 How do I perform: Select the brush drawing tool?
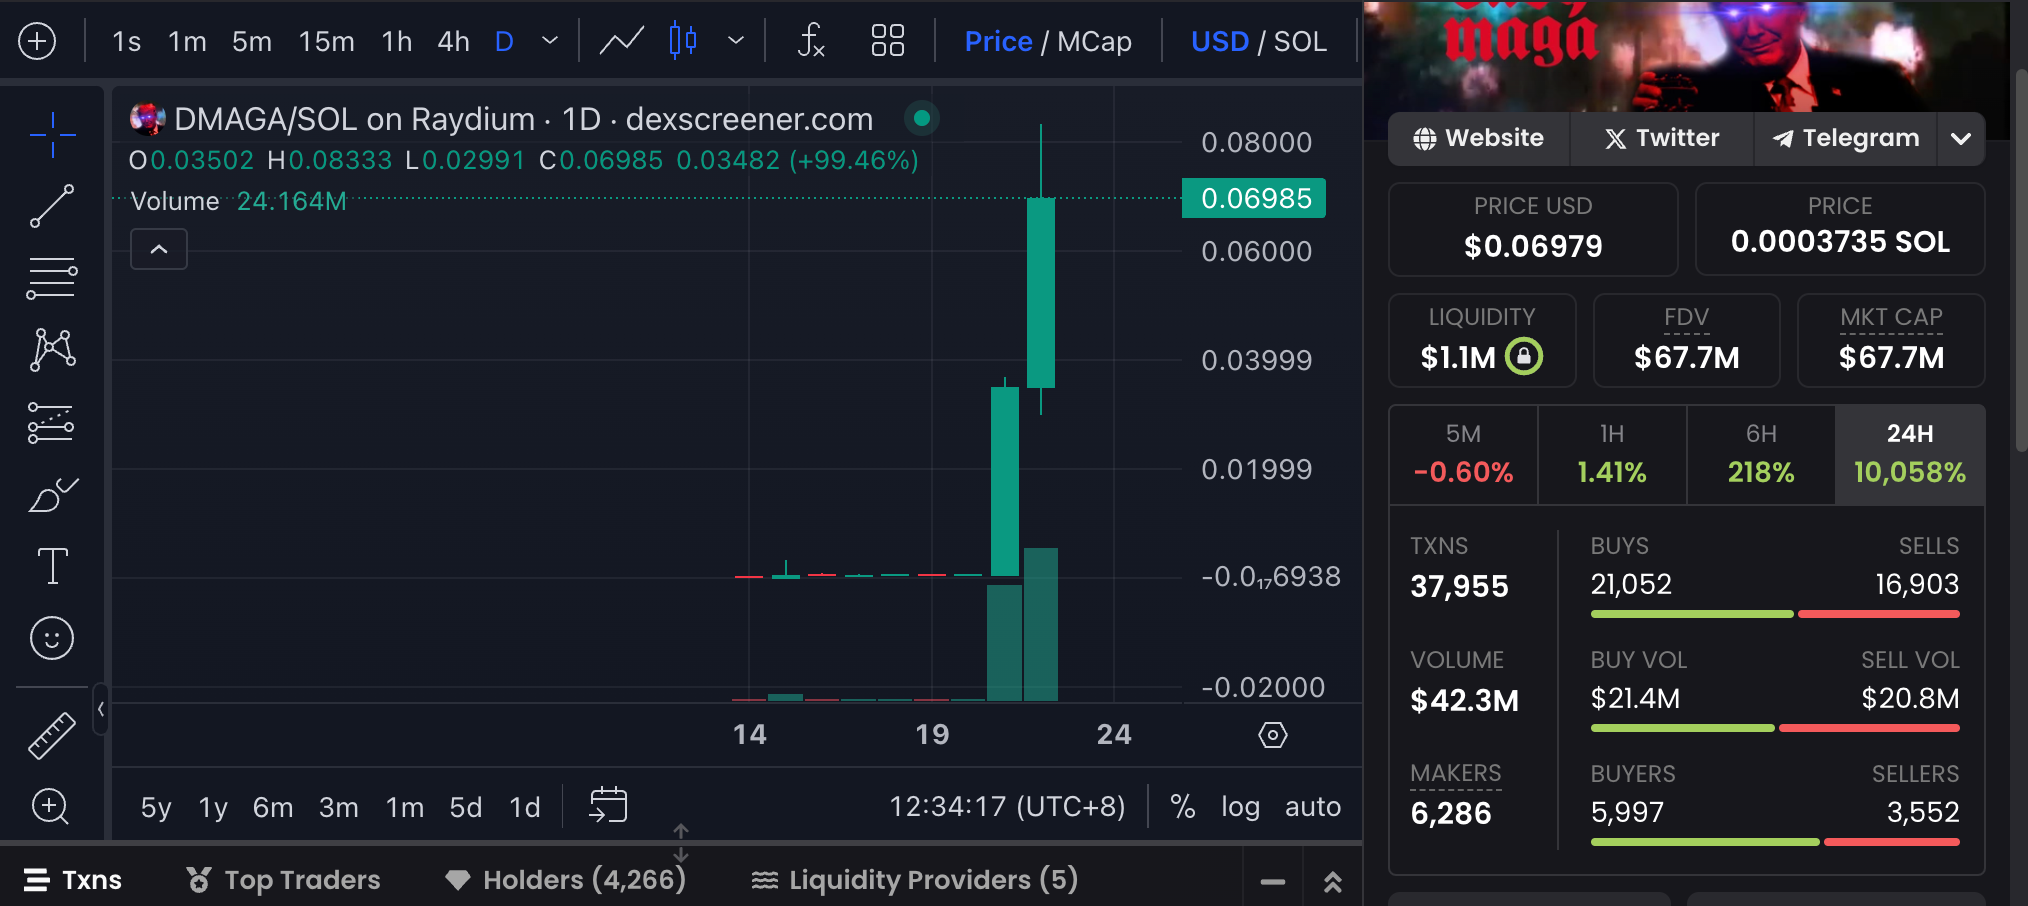(52, 494)
